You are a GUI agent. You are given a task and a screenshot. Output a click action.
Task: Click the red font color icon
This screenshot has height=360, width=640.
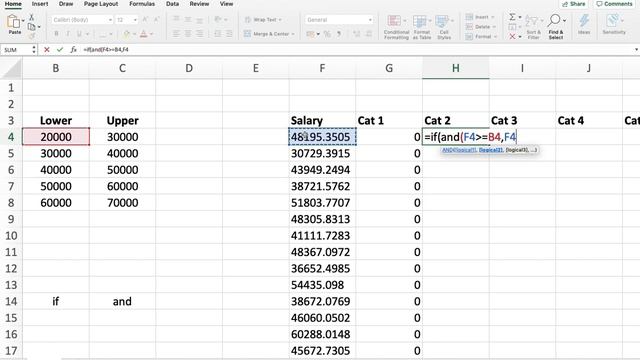[143, 34]
